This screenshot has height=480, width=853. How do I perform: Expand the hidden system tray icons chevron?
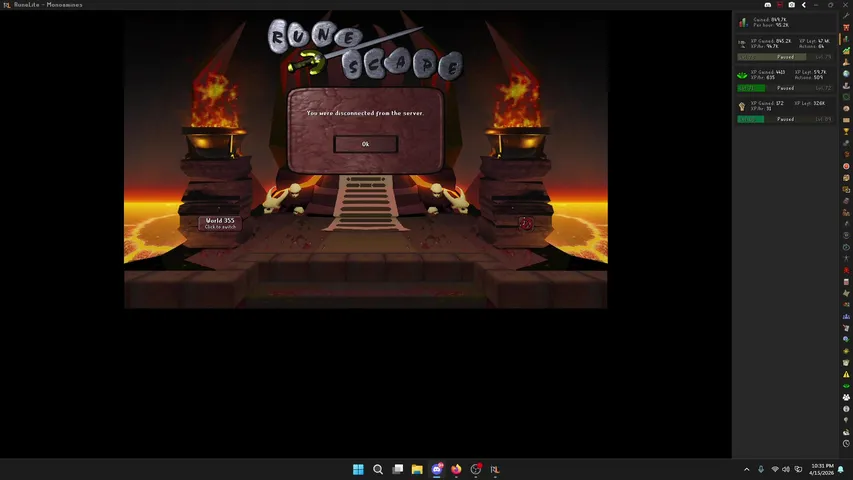(x=746, y=469)
